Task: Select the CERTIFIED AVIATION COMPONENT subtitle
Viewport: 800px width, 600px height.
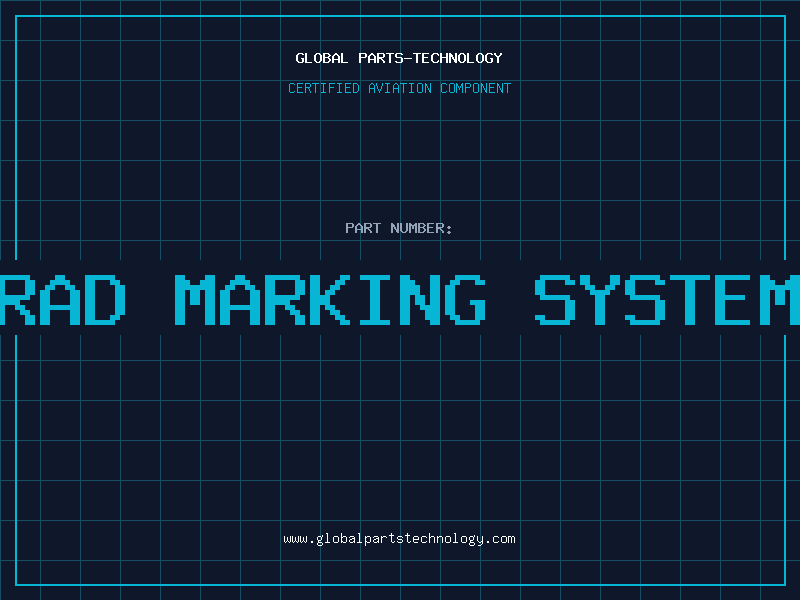Action: (399, 88)
